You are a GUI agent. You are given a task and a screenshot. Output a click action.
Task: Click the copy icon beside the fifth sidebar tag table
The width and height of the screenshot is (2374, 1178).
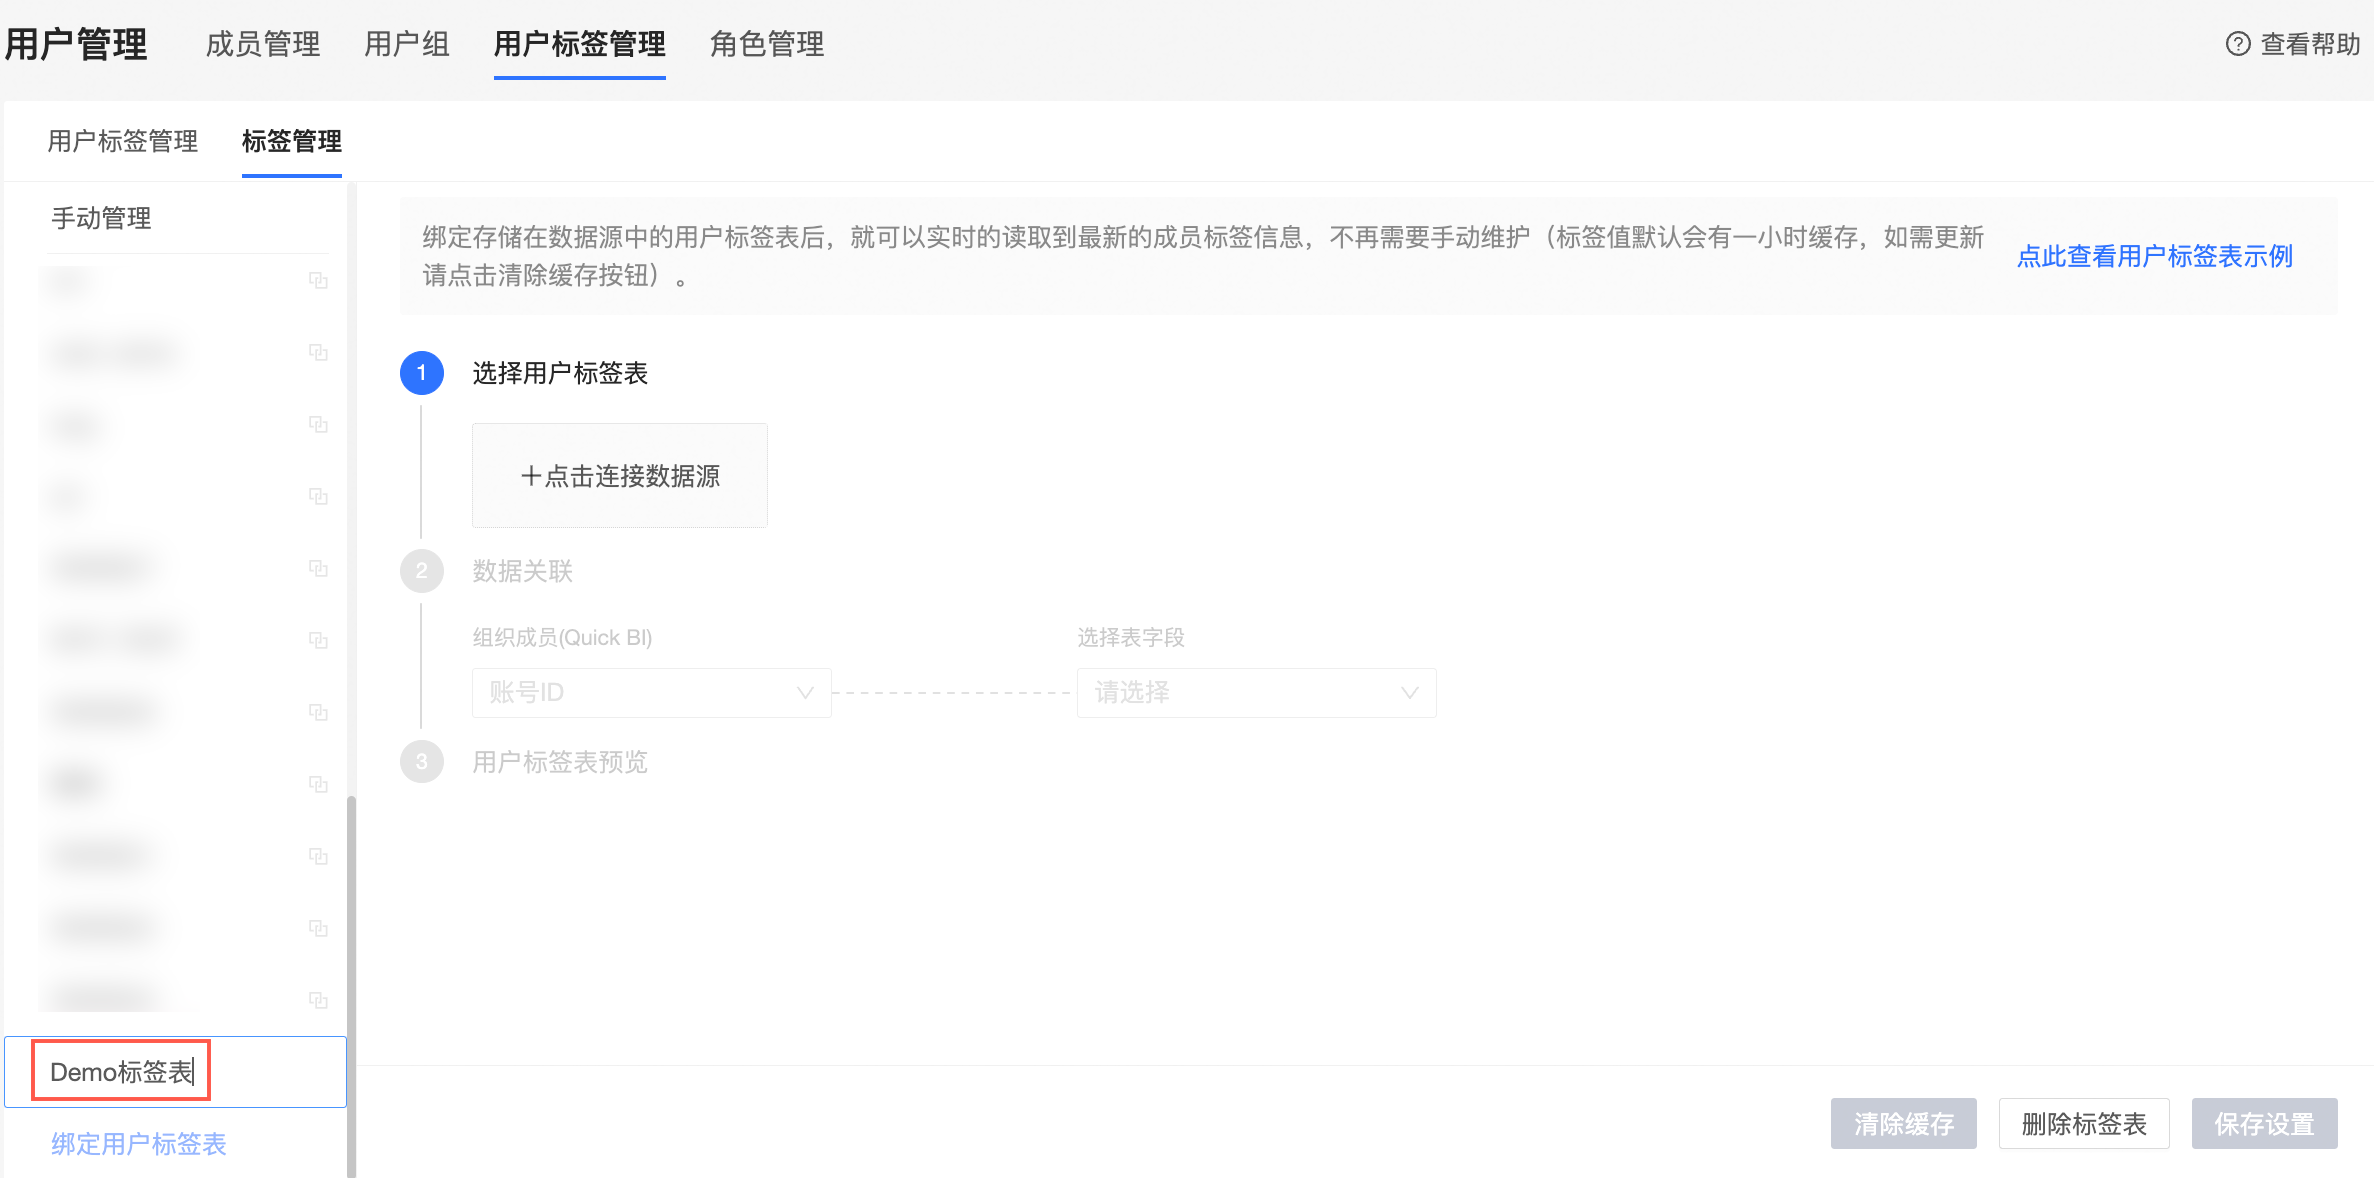(318, 567)
